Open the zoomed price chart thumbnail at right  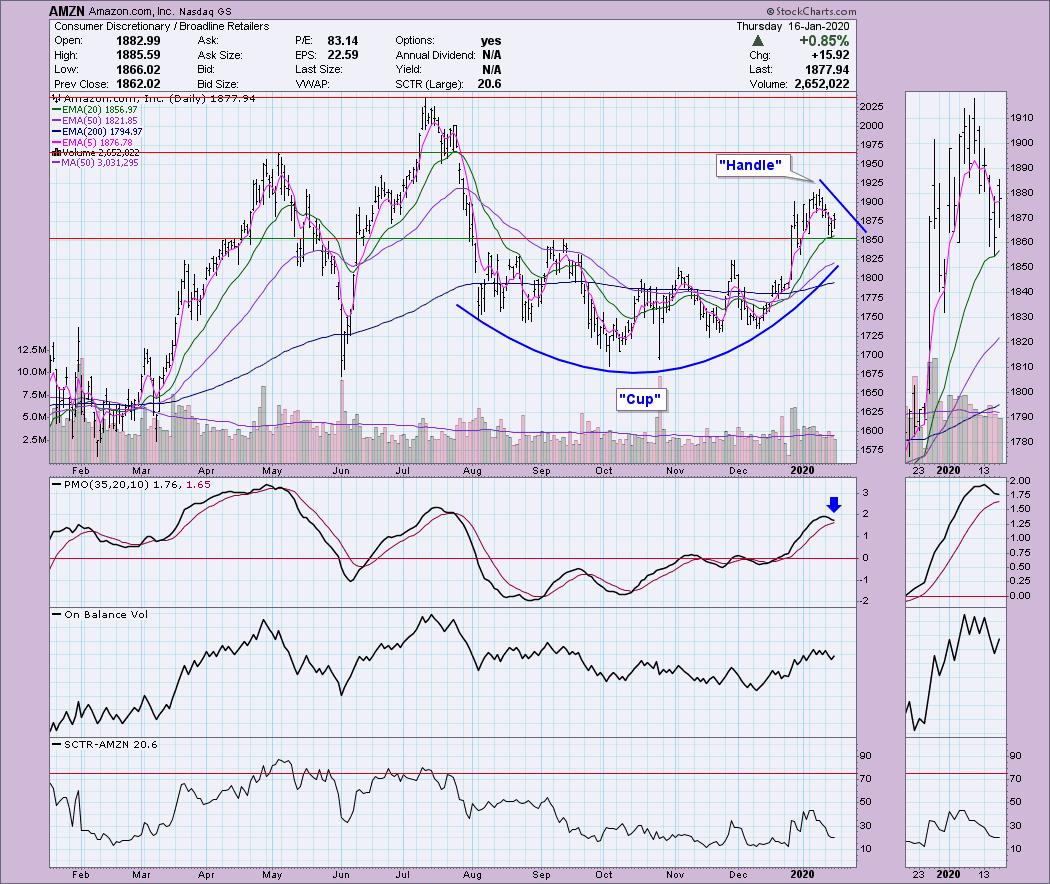[956, 277]
